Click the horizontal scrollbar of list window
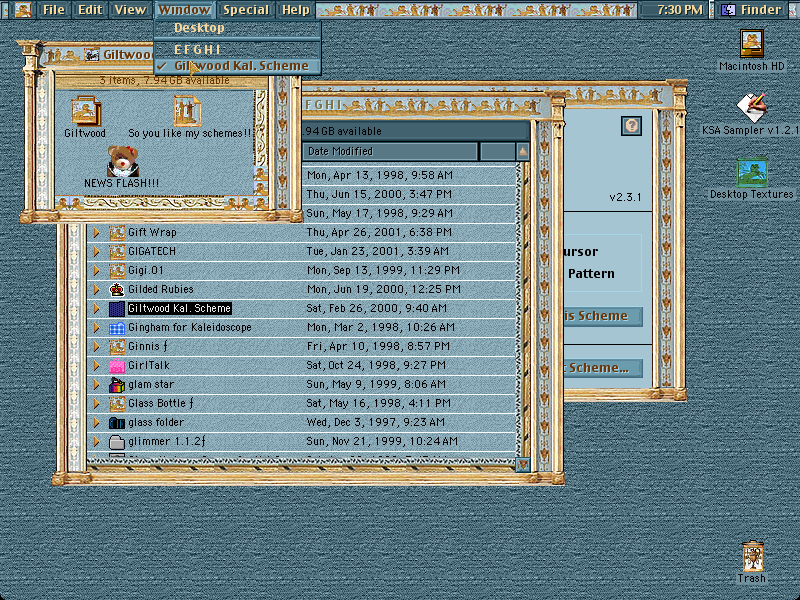This screenshot has width=800, height=600. 301,464
